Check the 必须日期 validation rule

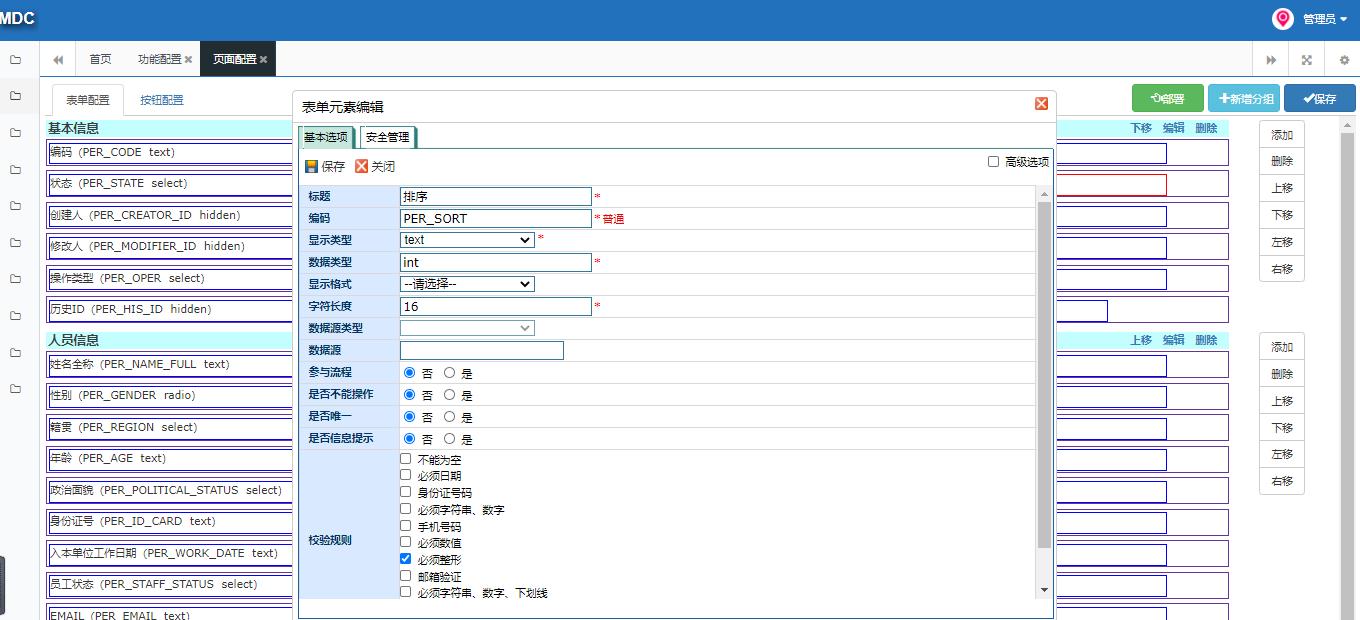coord(405,475)
